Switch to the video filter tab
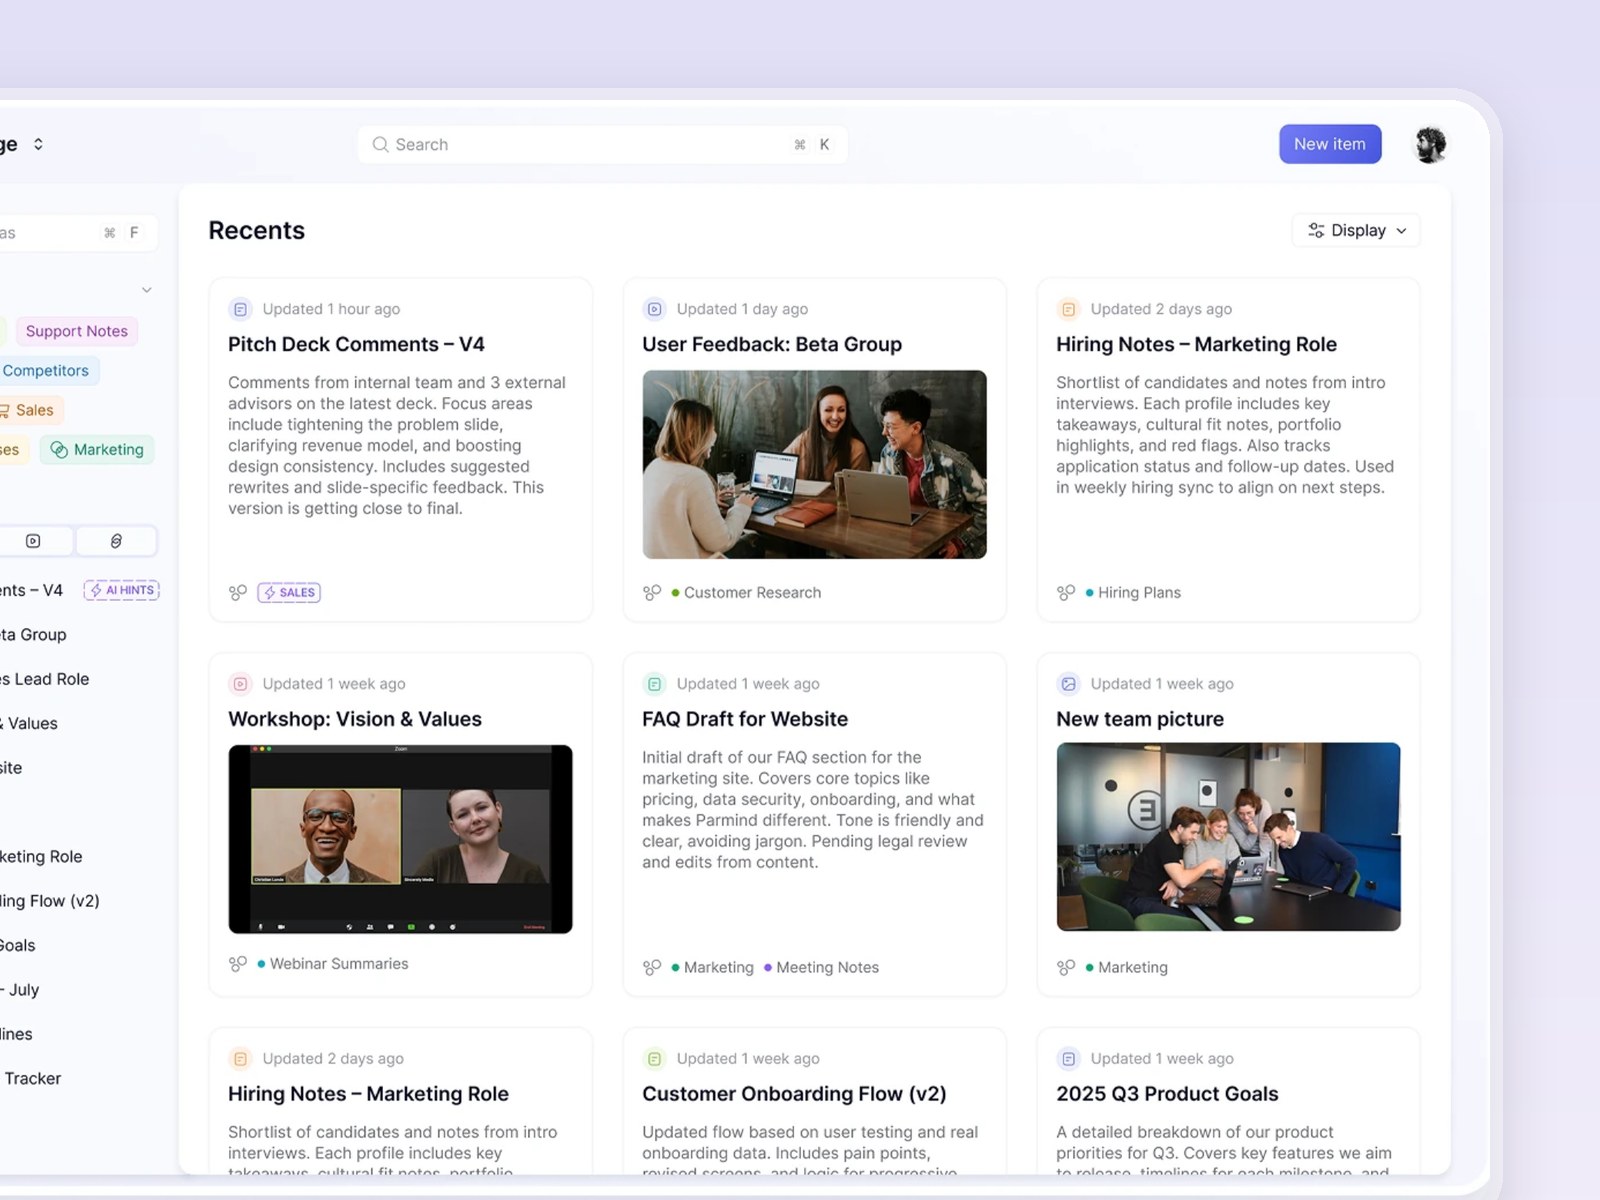This screenshot has width=1600, height=1200. click(33, 541)
